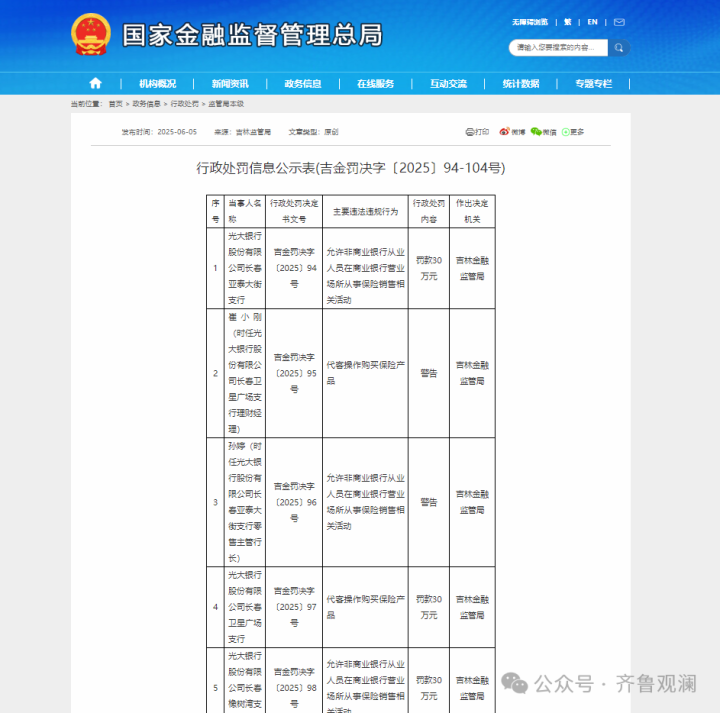Select row 1 party 光大银行长春亚泰大街支行

[x=245, y=268]
